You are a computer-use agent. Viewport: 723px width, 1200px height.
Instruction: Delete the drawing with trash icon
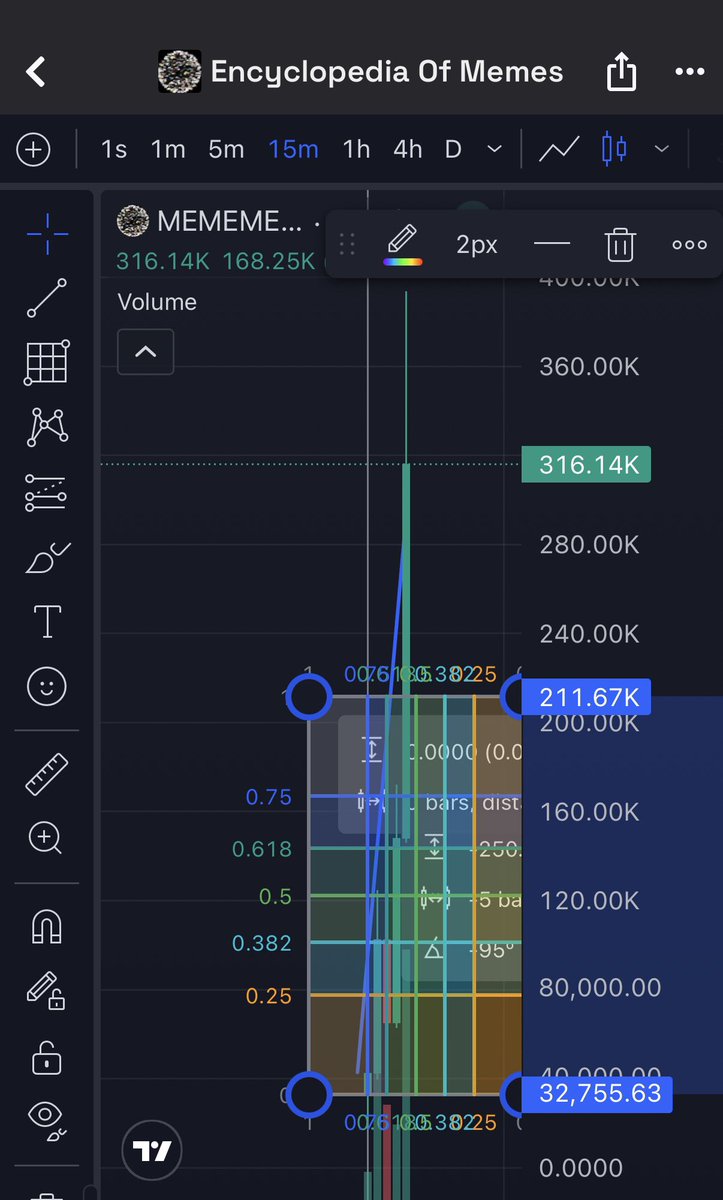[x=620, y=244]
